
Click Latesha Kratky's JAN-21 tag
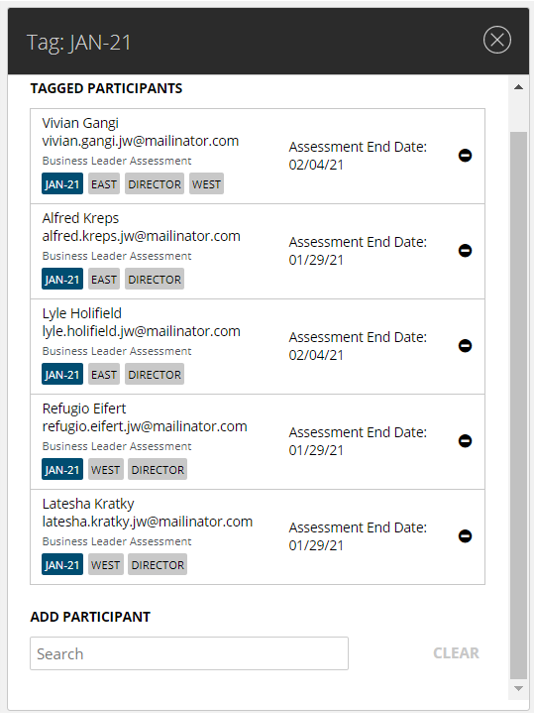click(62, 564)
